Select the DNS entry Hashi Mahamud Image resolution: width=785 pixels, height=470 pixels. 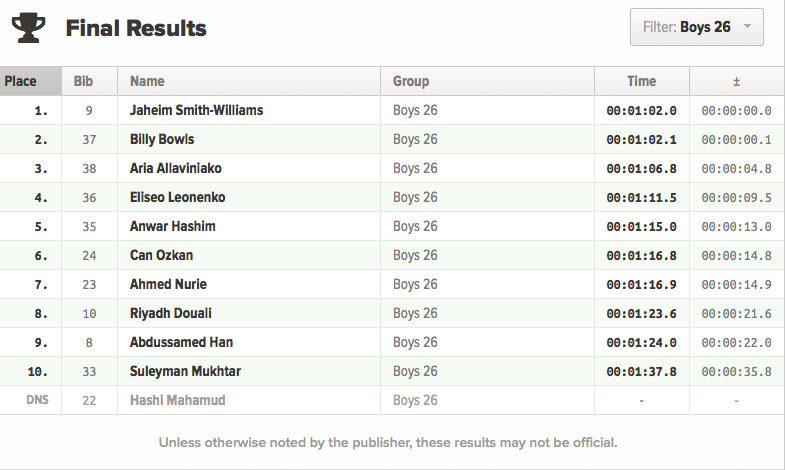coord(177,400)
